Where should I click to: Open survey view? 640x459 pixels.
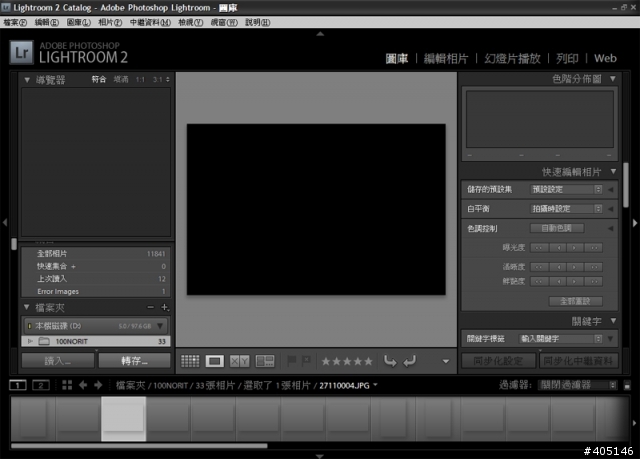coord(265,361)
